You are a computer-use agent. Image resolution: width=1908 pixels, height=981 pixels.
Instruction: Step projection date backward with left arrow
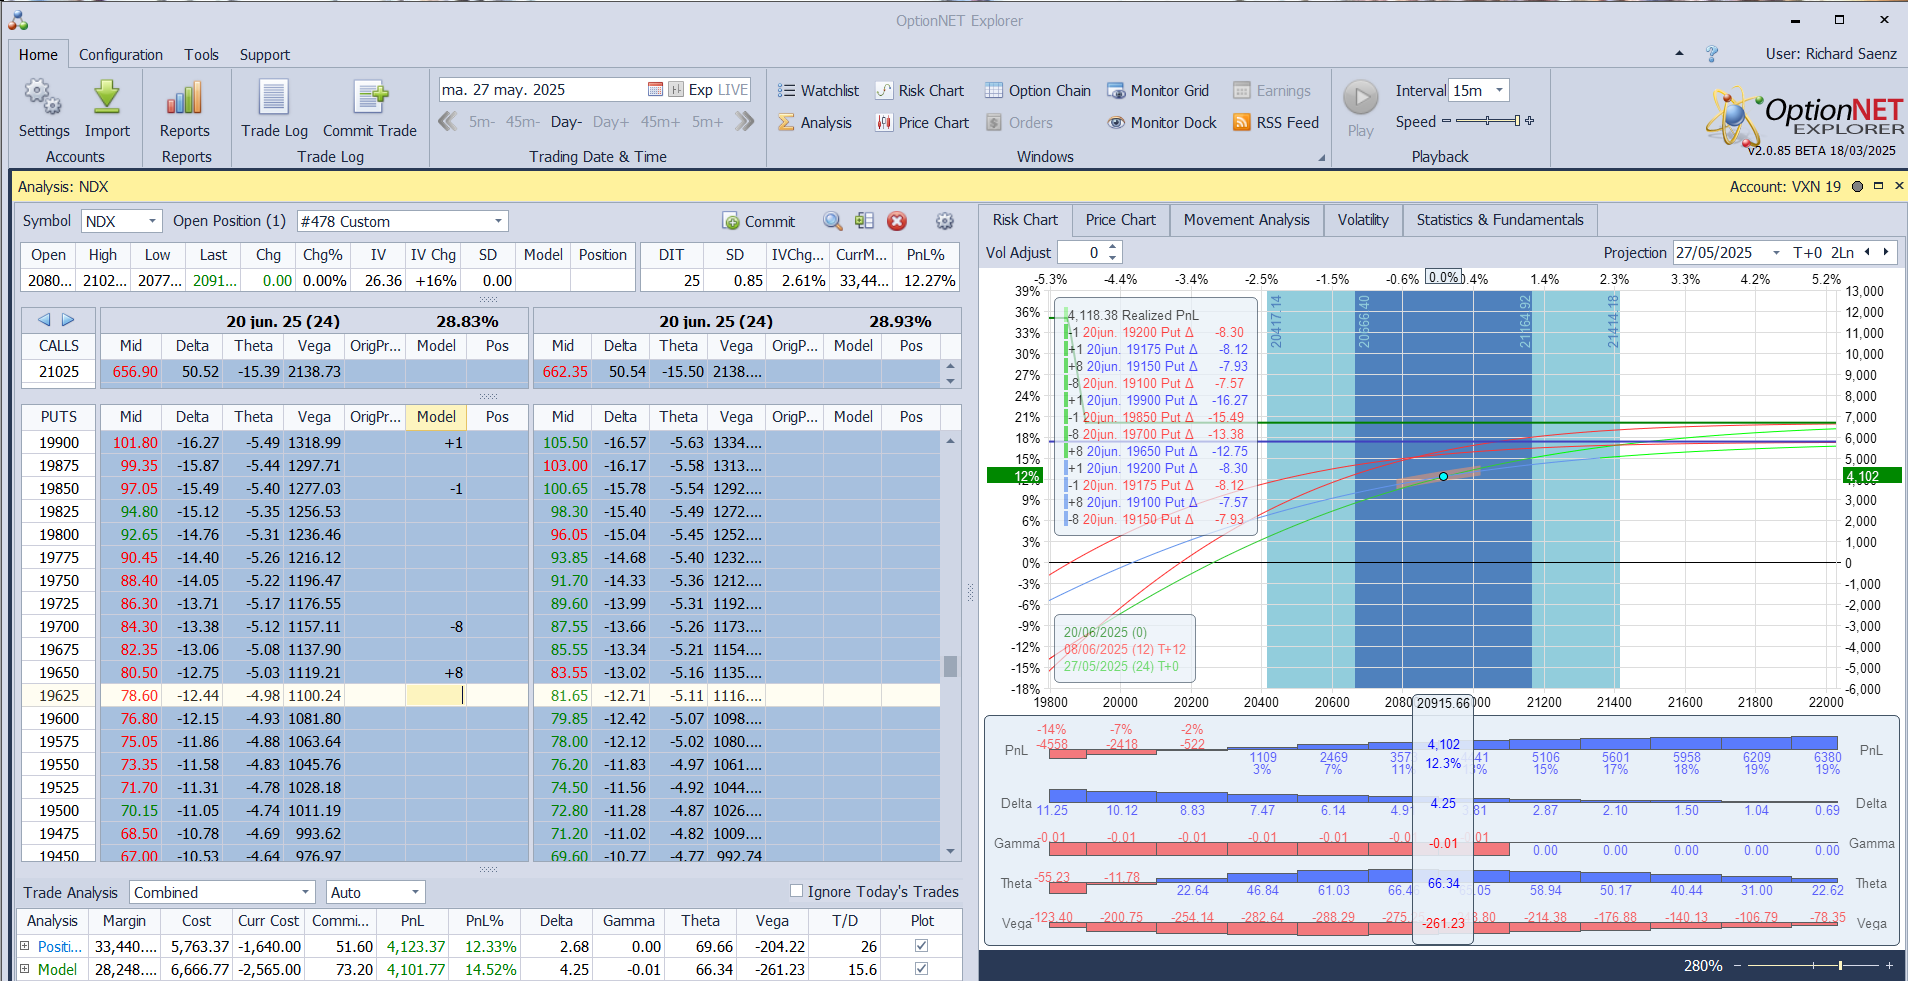pyautogui.click(x=1867, y=252)
